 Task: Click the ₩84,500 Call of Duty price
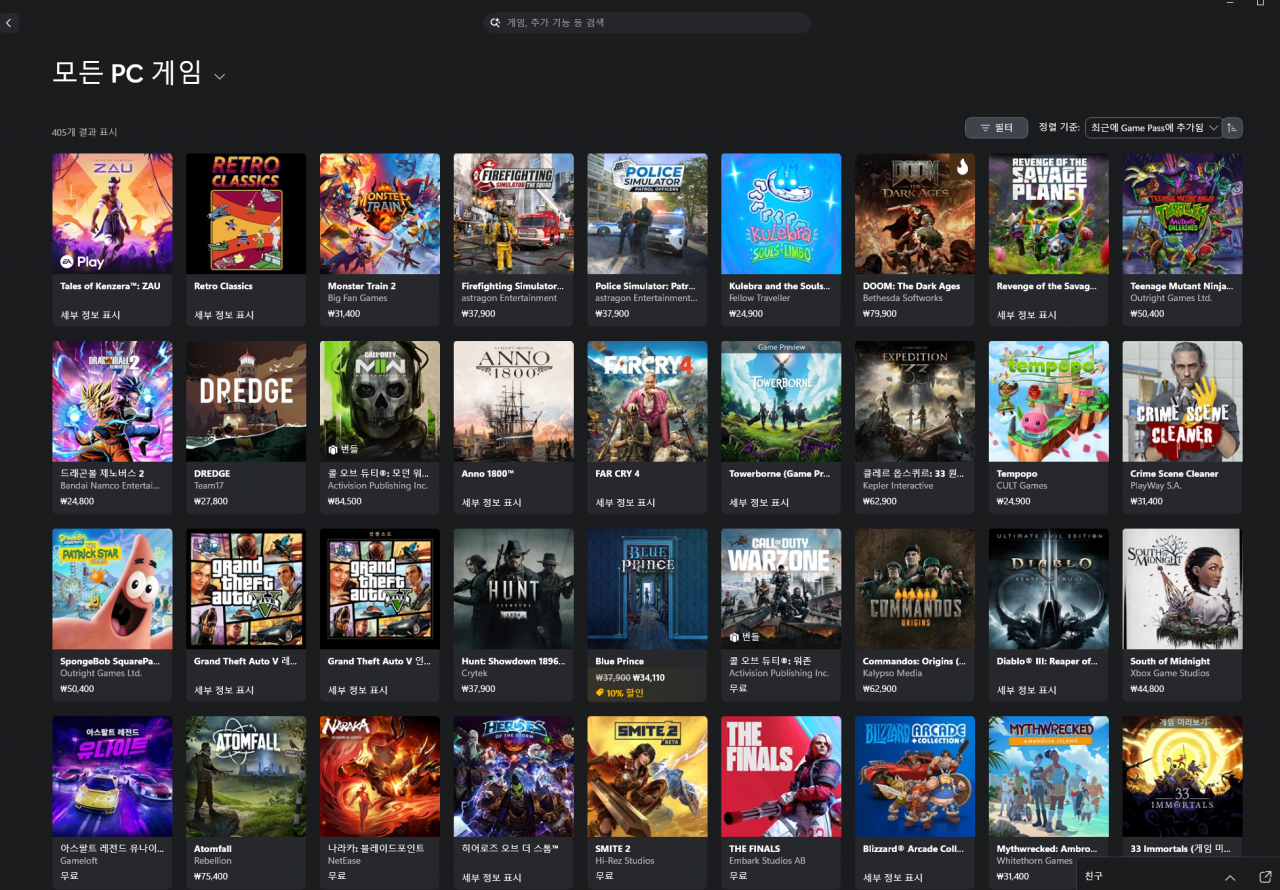345,501
